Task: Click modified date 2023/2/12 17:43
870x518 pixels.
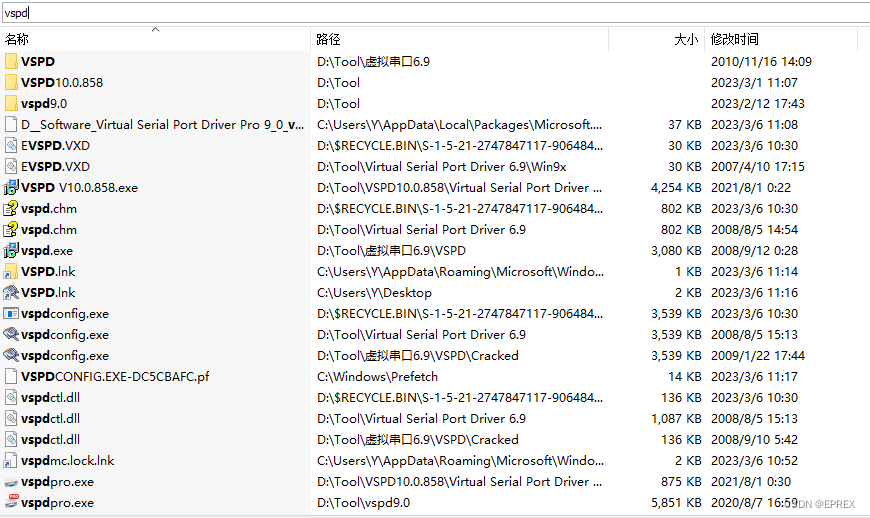Action: pos(757,104)
